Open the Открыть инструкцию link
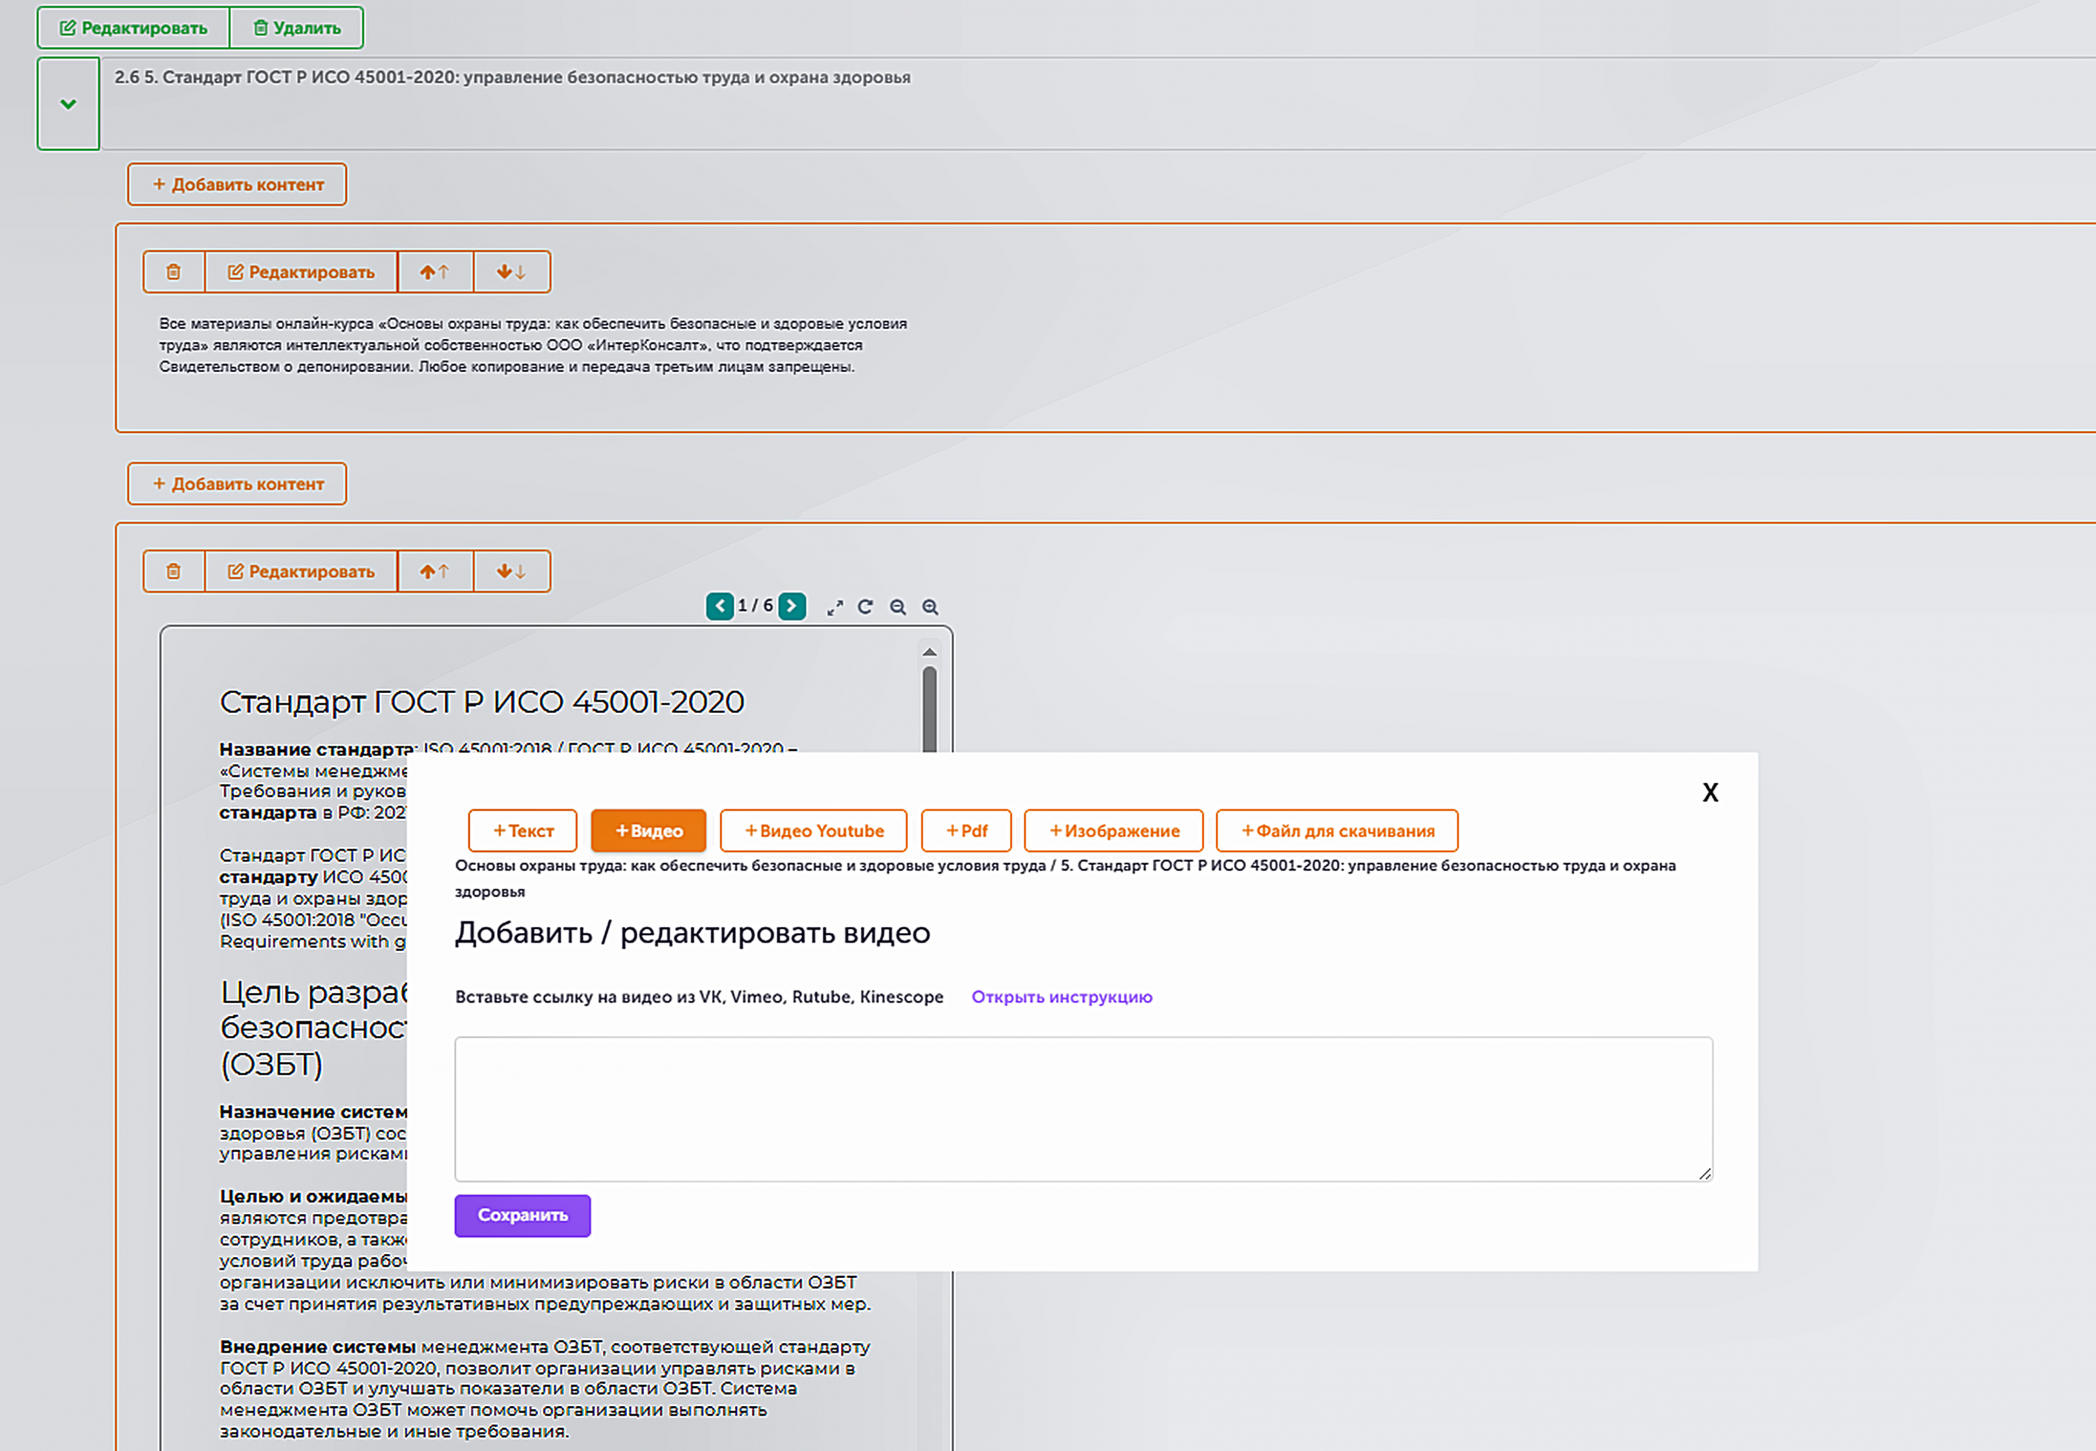The width and height of the screenshot is (2096, 1451). 1062,997
